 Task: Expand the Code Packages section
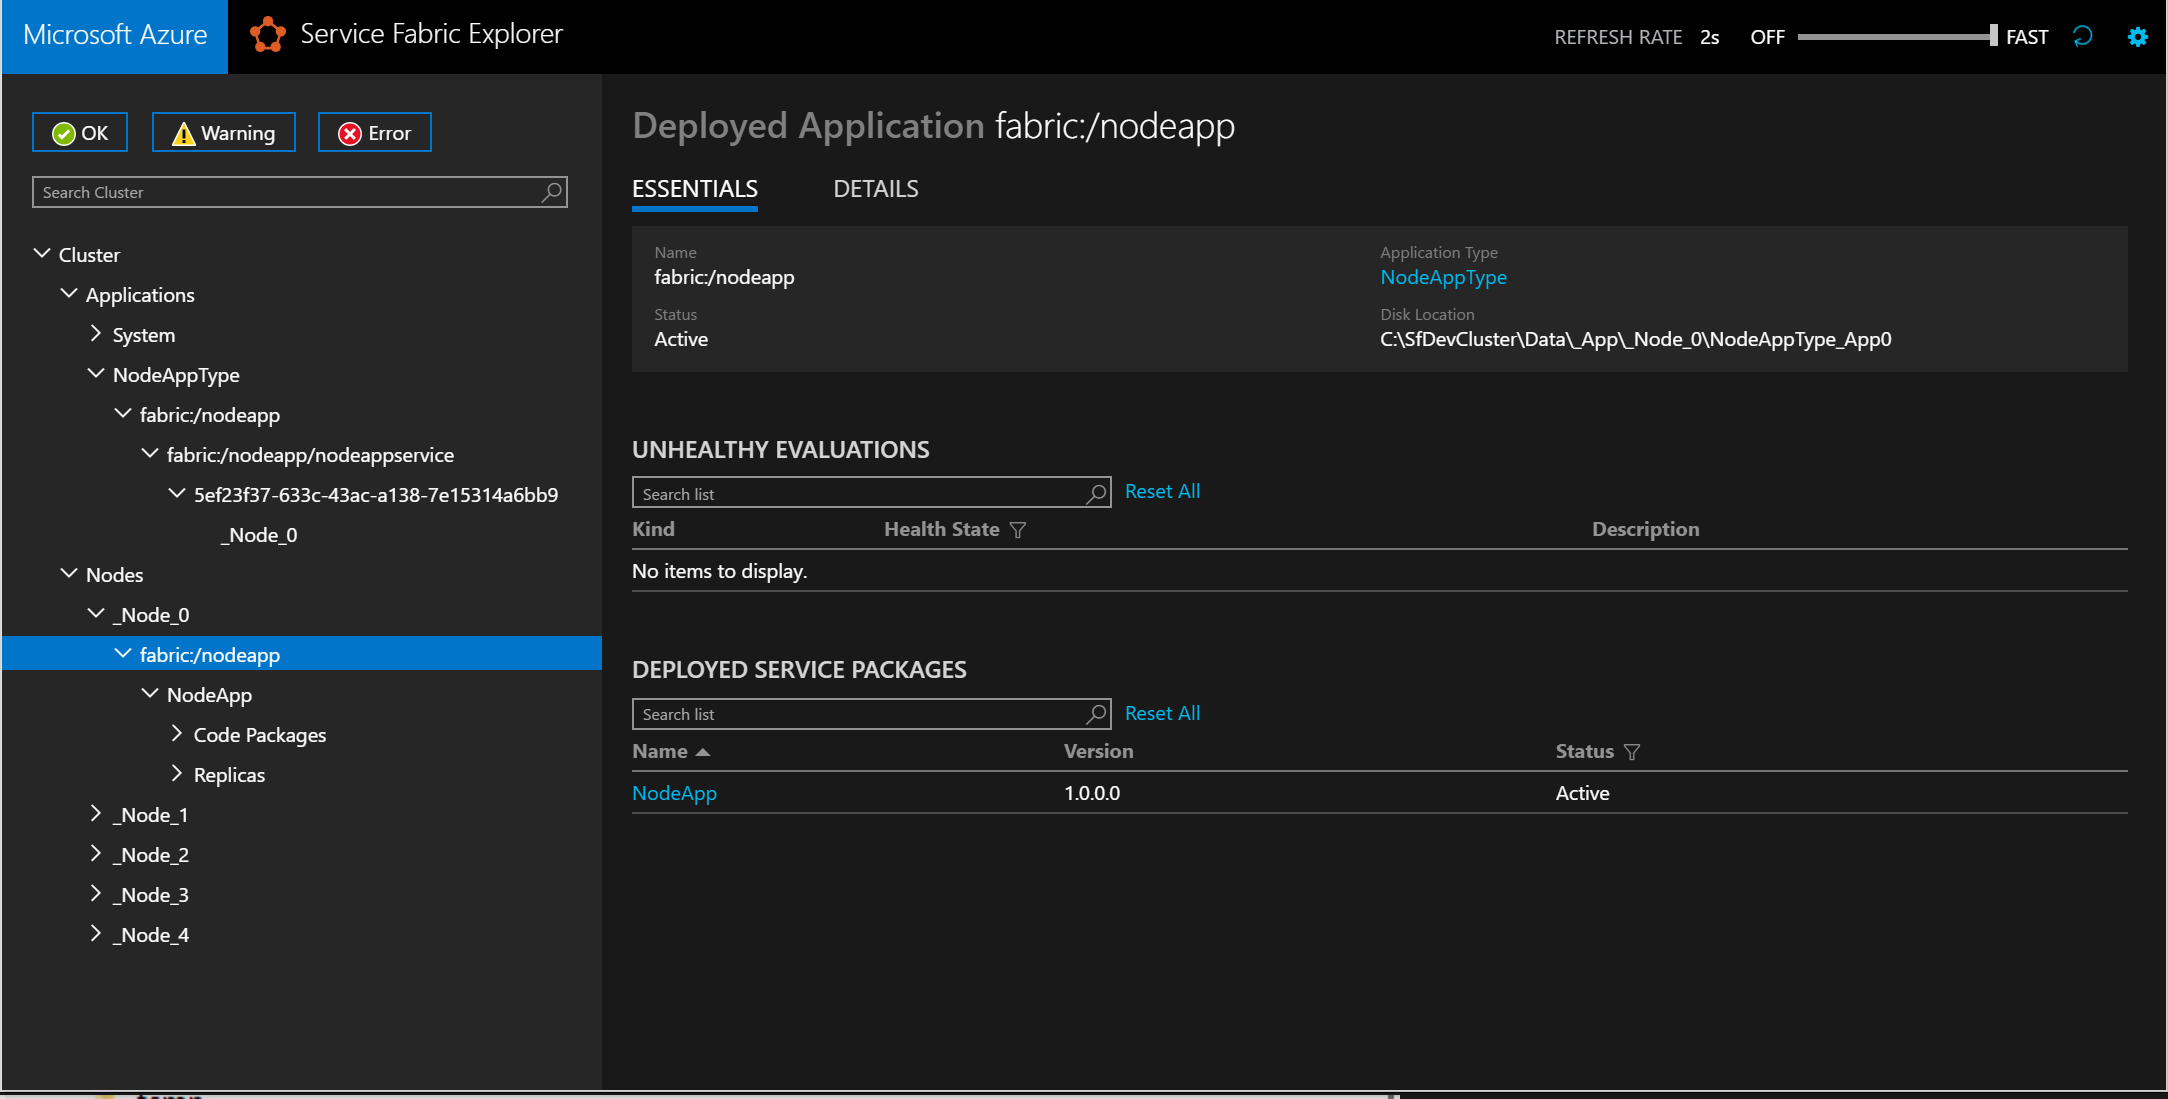pos(178,735)
